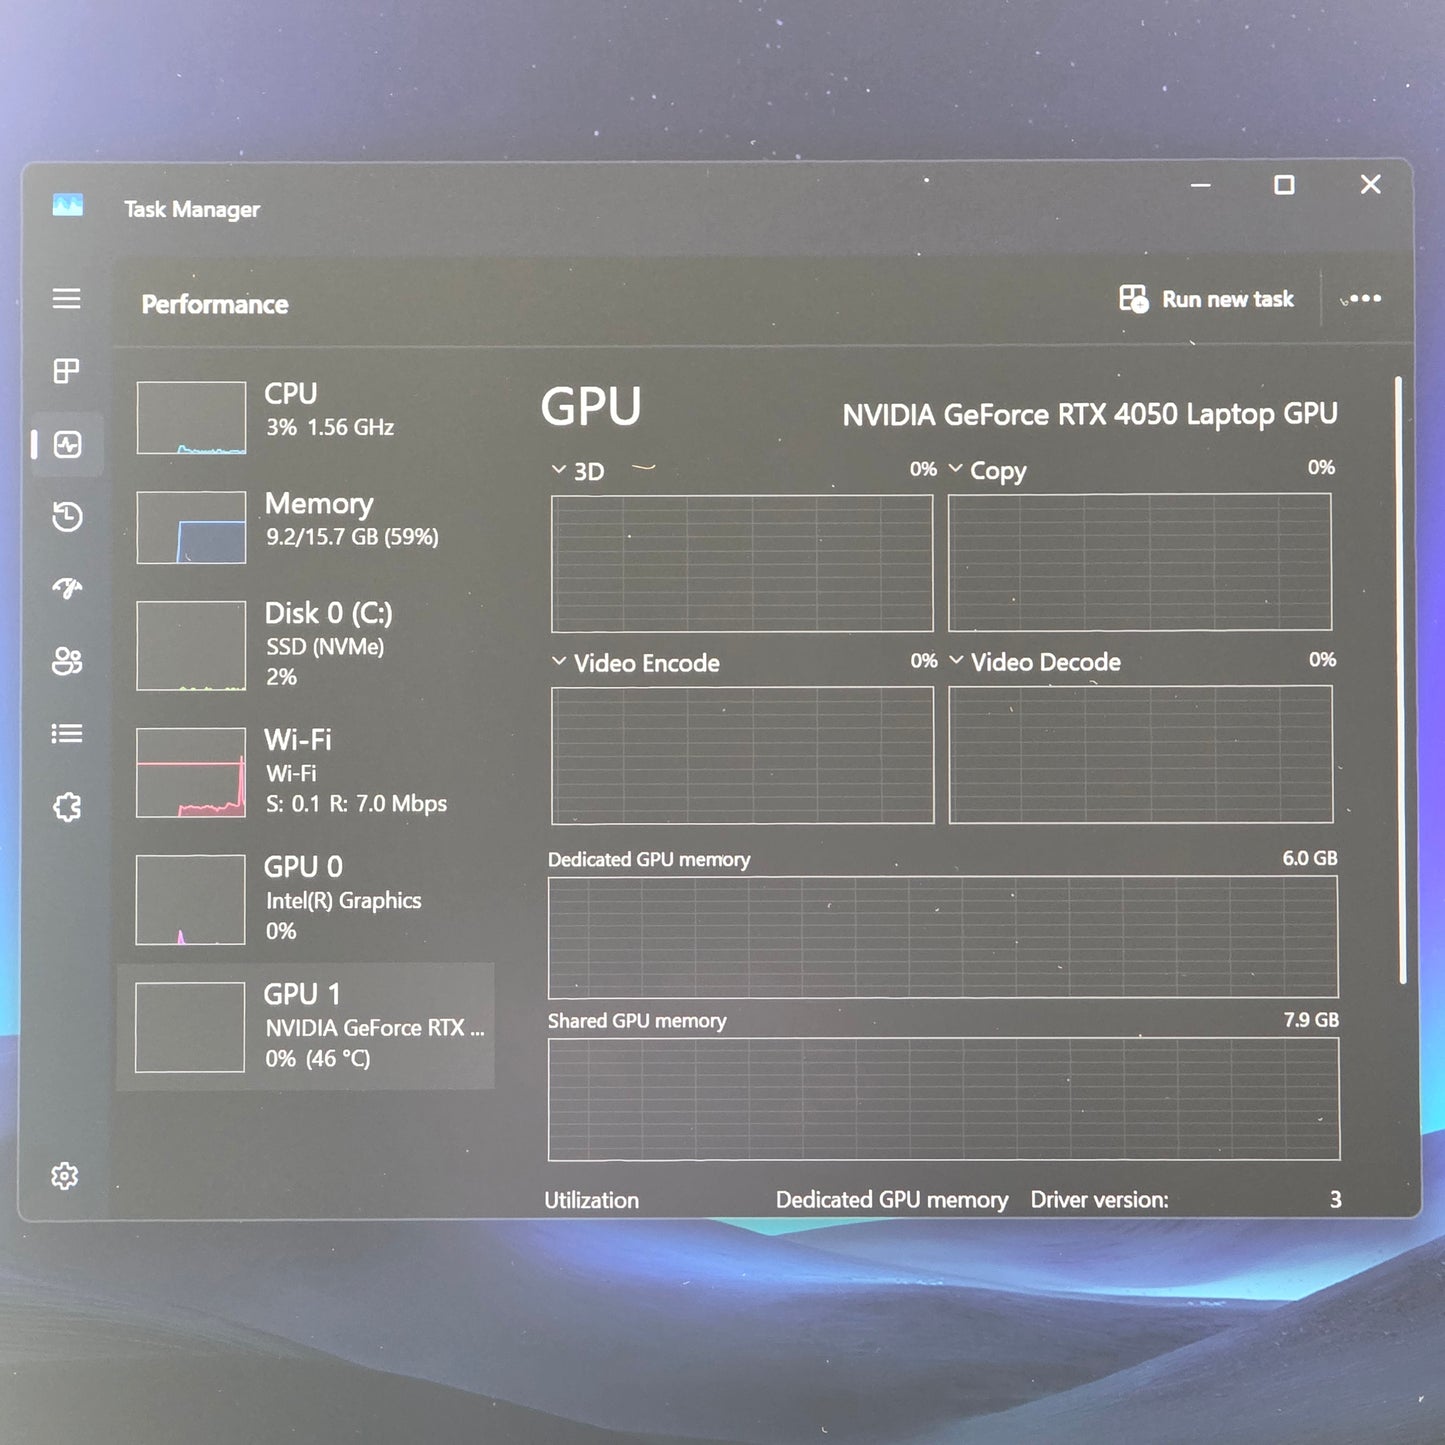The height and width of the screenshot is (1445, 1445).
Task: Click the 'NVIDIA GeForce RTX 4050 Laptop GPU' text
Action: tap(1090, 415)
